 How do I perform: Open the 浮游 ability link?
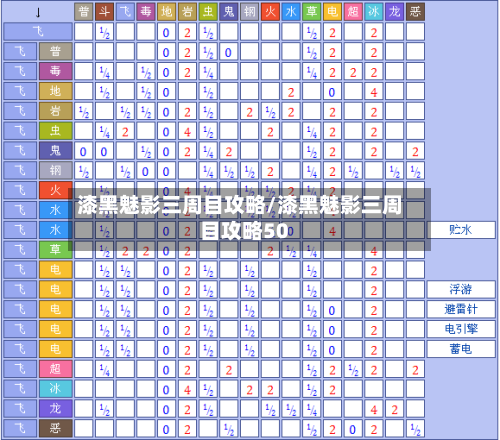point(461,290)
